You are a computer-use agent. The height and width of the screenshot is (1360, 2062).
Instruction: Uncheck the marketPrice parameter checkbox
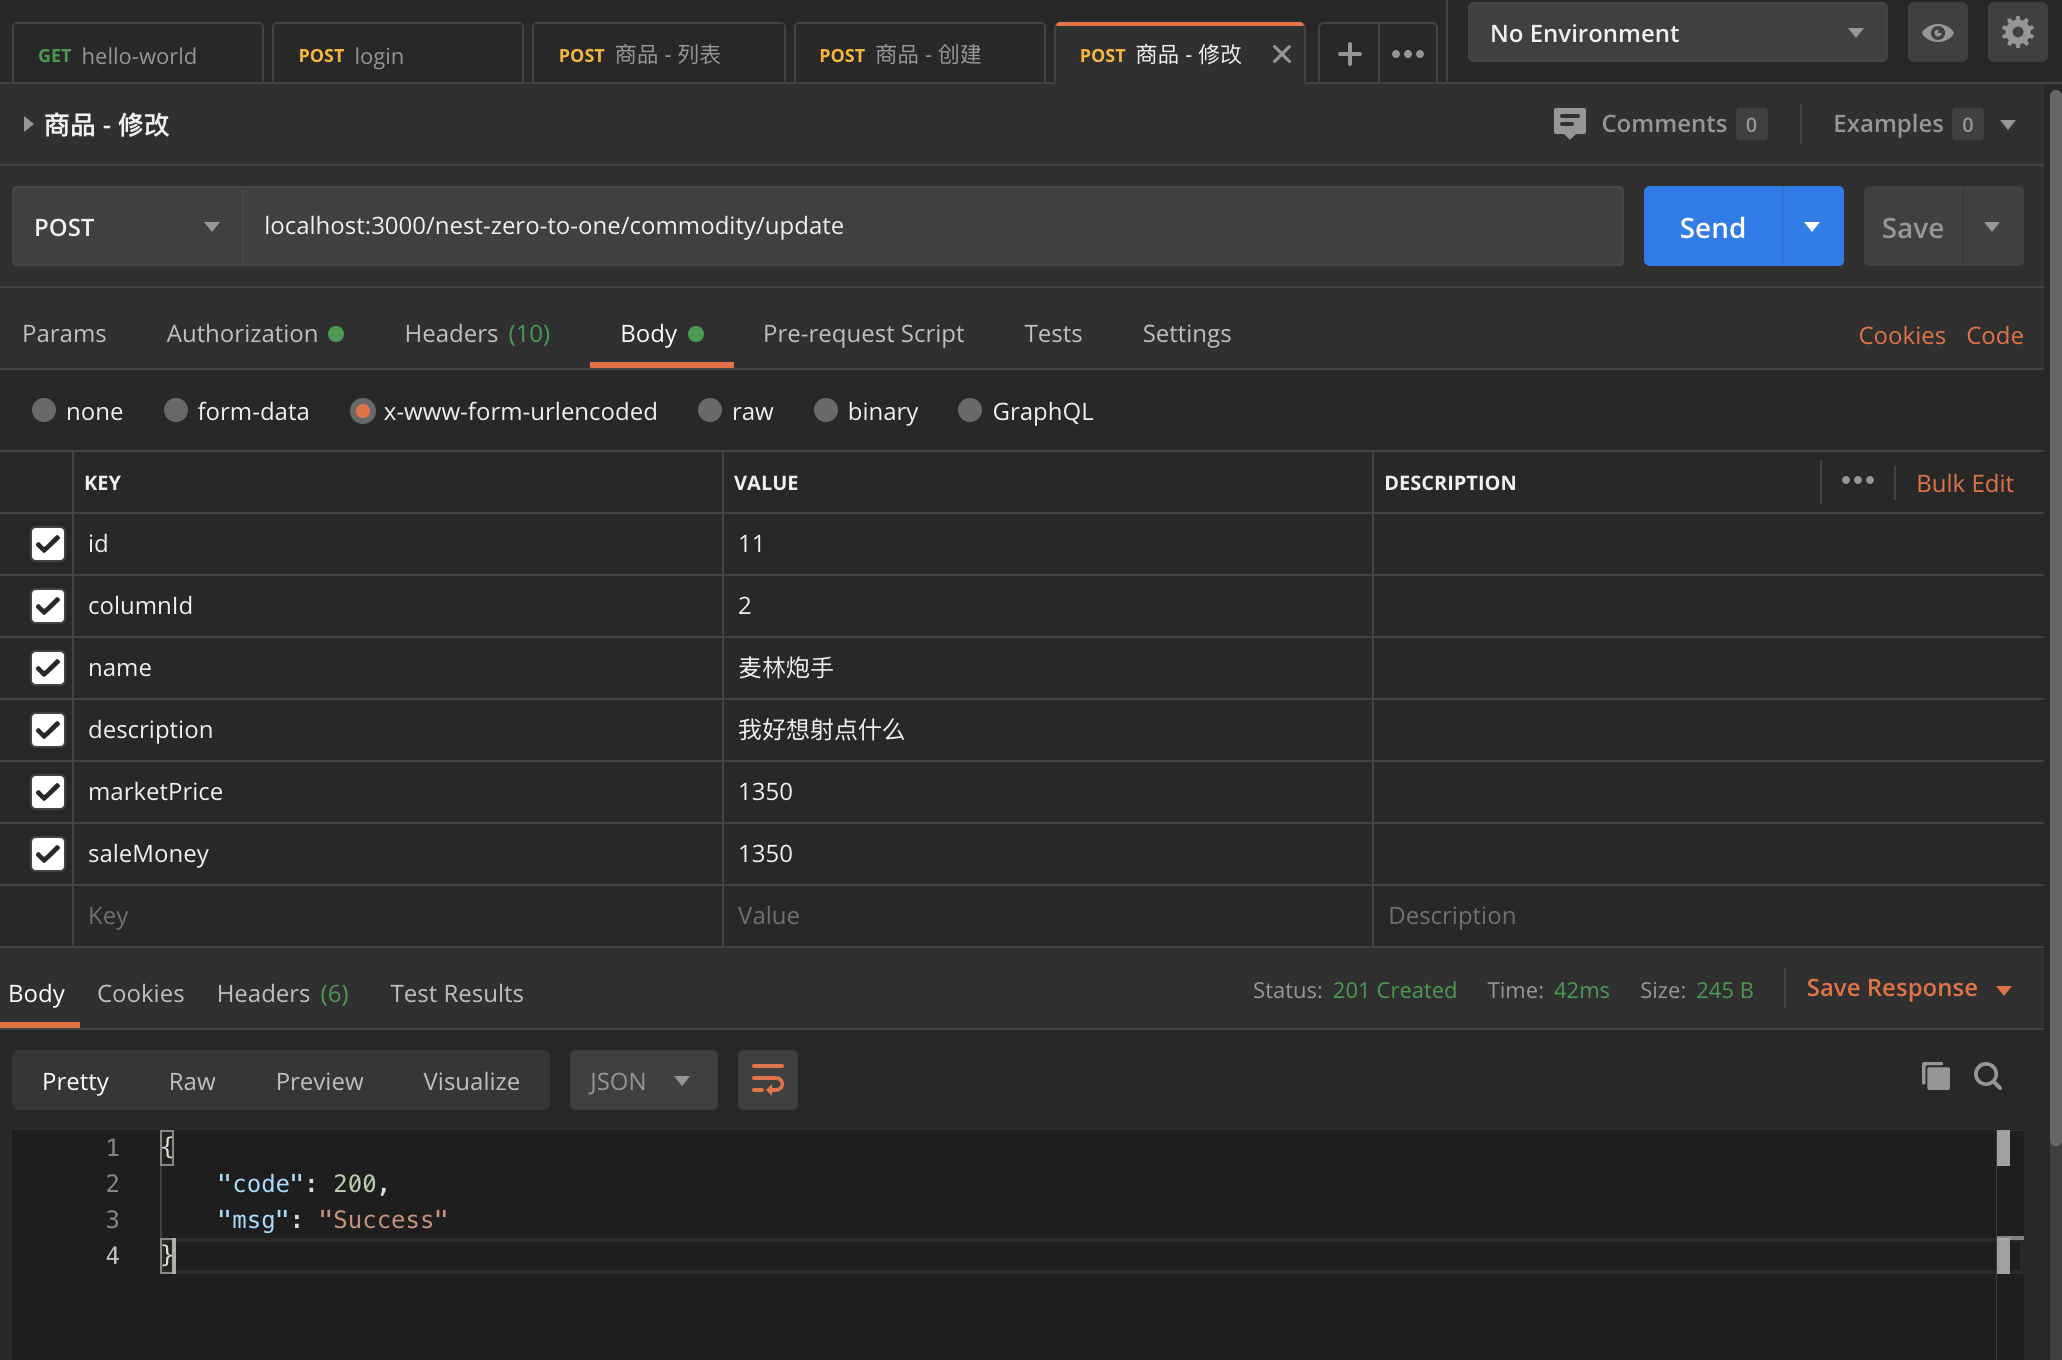[x=48, y=792]
